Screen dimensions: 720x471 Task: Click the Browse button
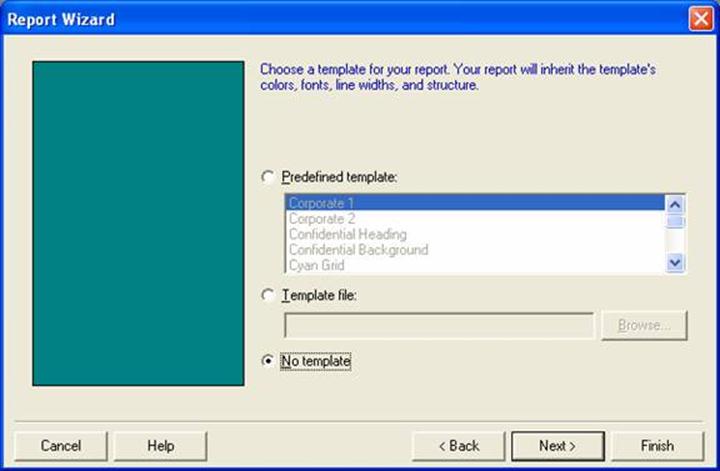click(x=644, y=325)
